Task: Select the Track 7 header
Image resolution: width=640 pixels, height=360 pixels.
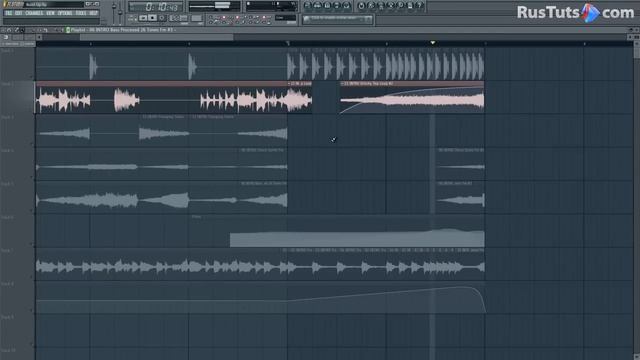Action: click(x=18, y=264)
